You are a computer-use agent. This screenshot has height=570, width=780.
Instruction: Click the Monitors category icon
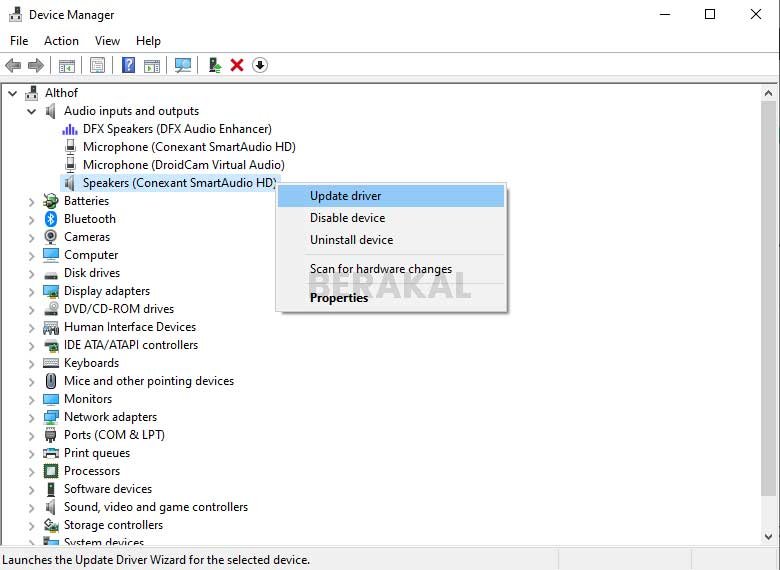pyautogui.click(x=51, y=399)
